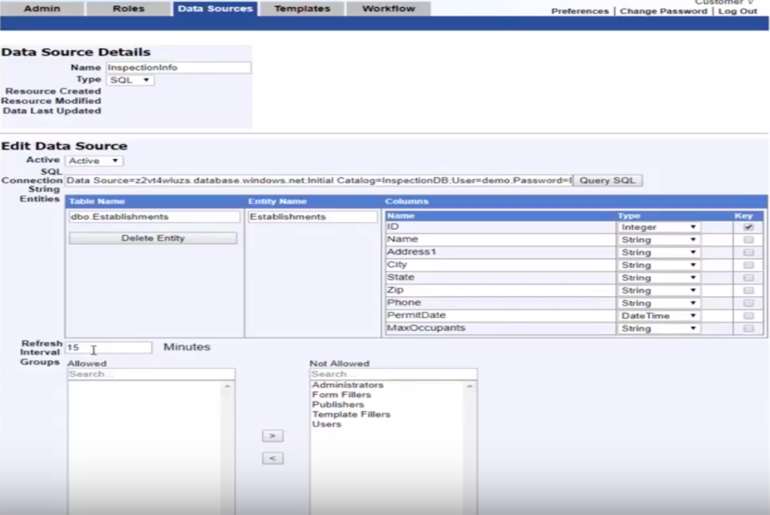
Task: Check the Key checkbox for State
Action: 748,278
